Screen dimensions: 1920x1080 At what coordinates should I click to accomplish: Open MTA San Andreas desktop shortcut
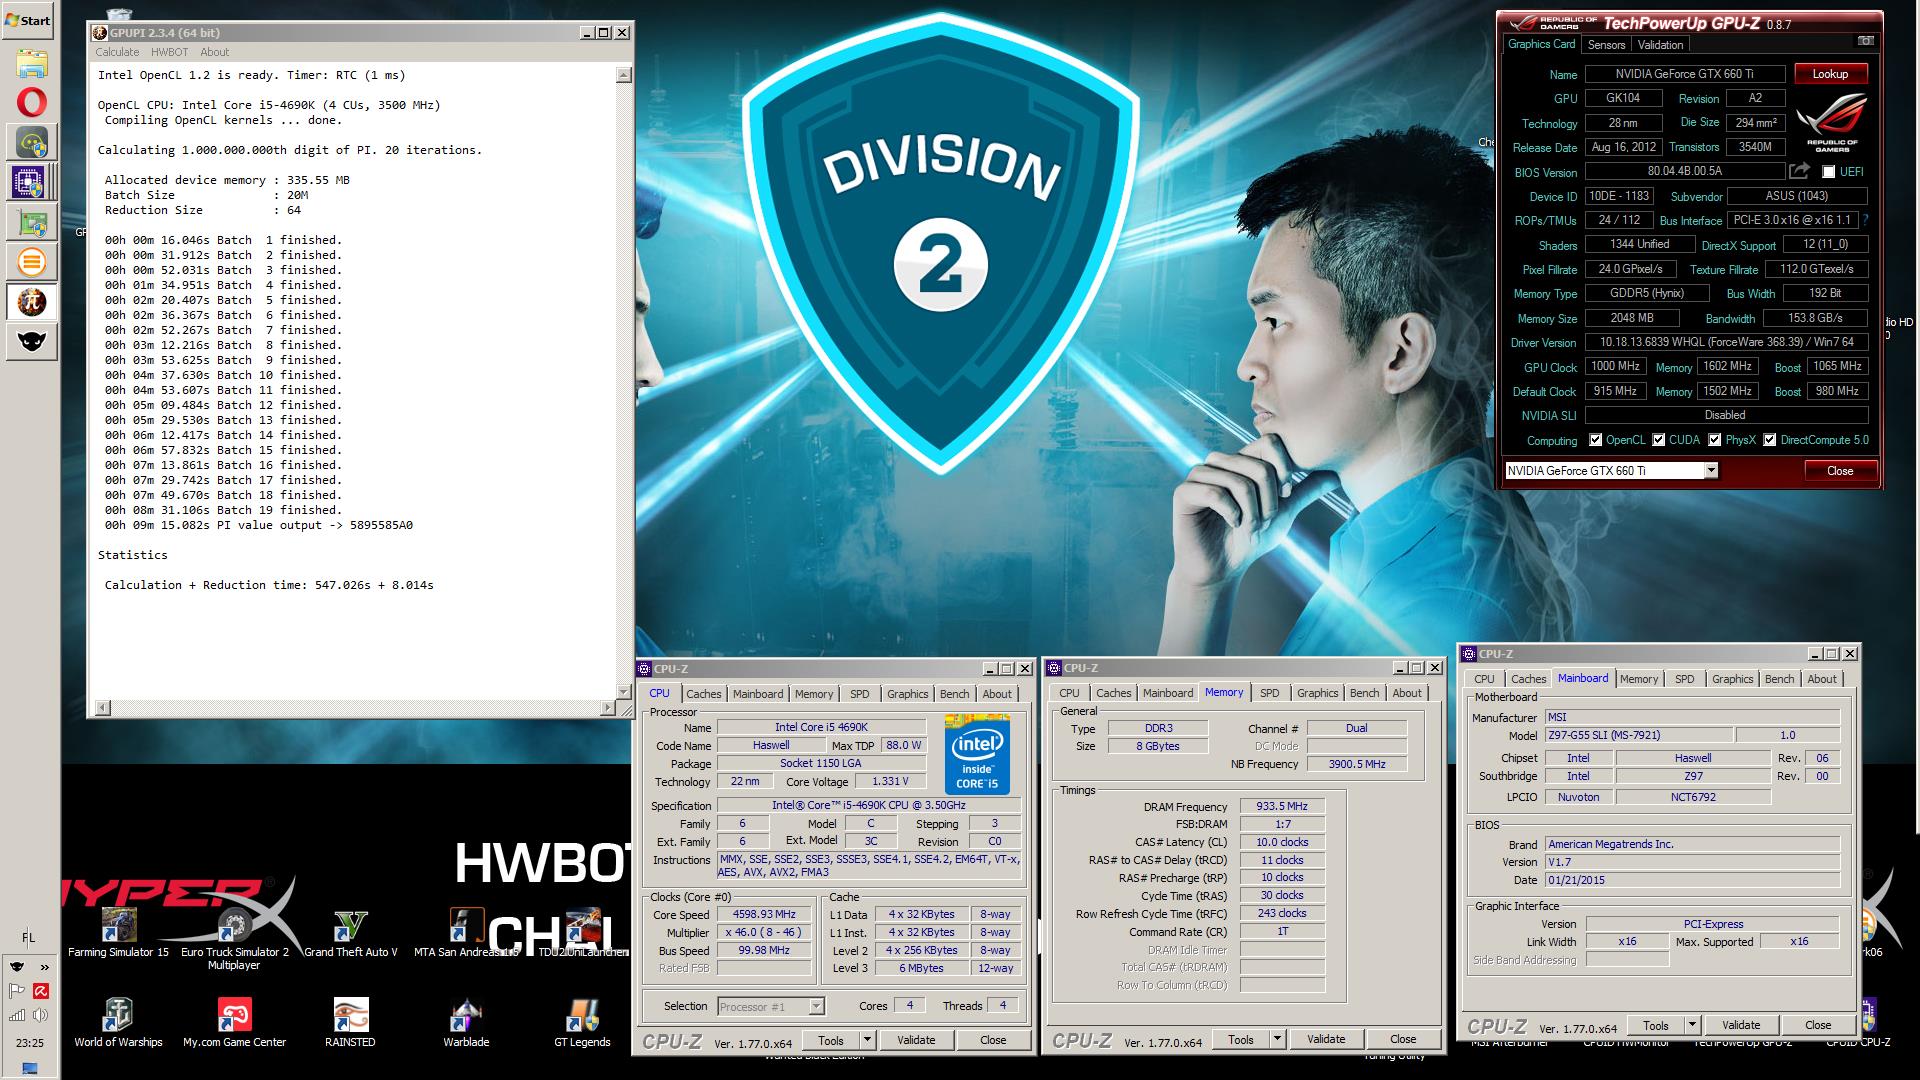point(466,933)
